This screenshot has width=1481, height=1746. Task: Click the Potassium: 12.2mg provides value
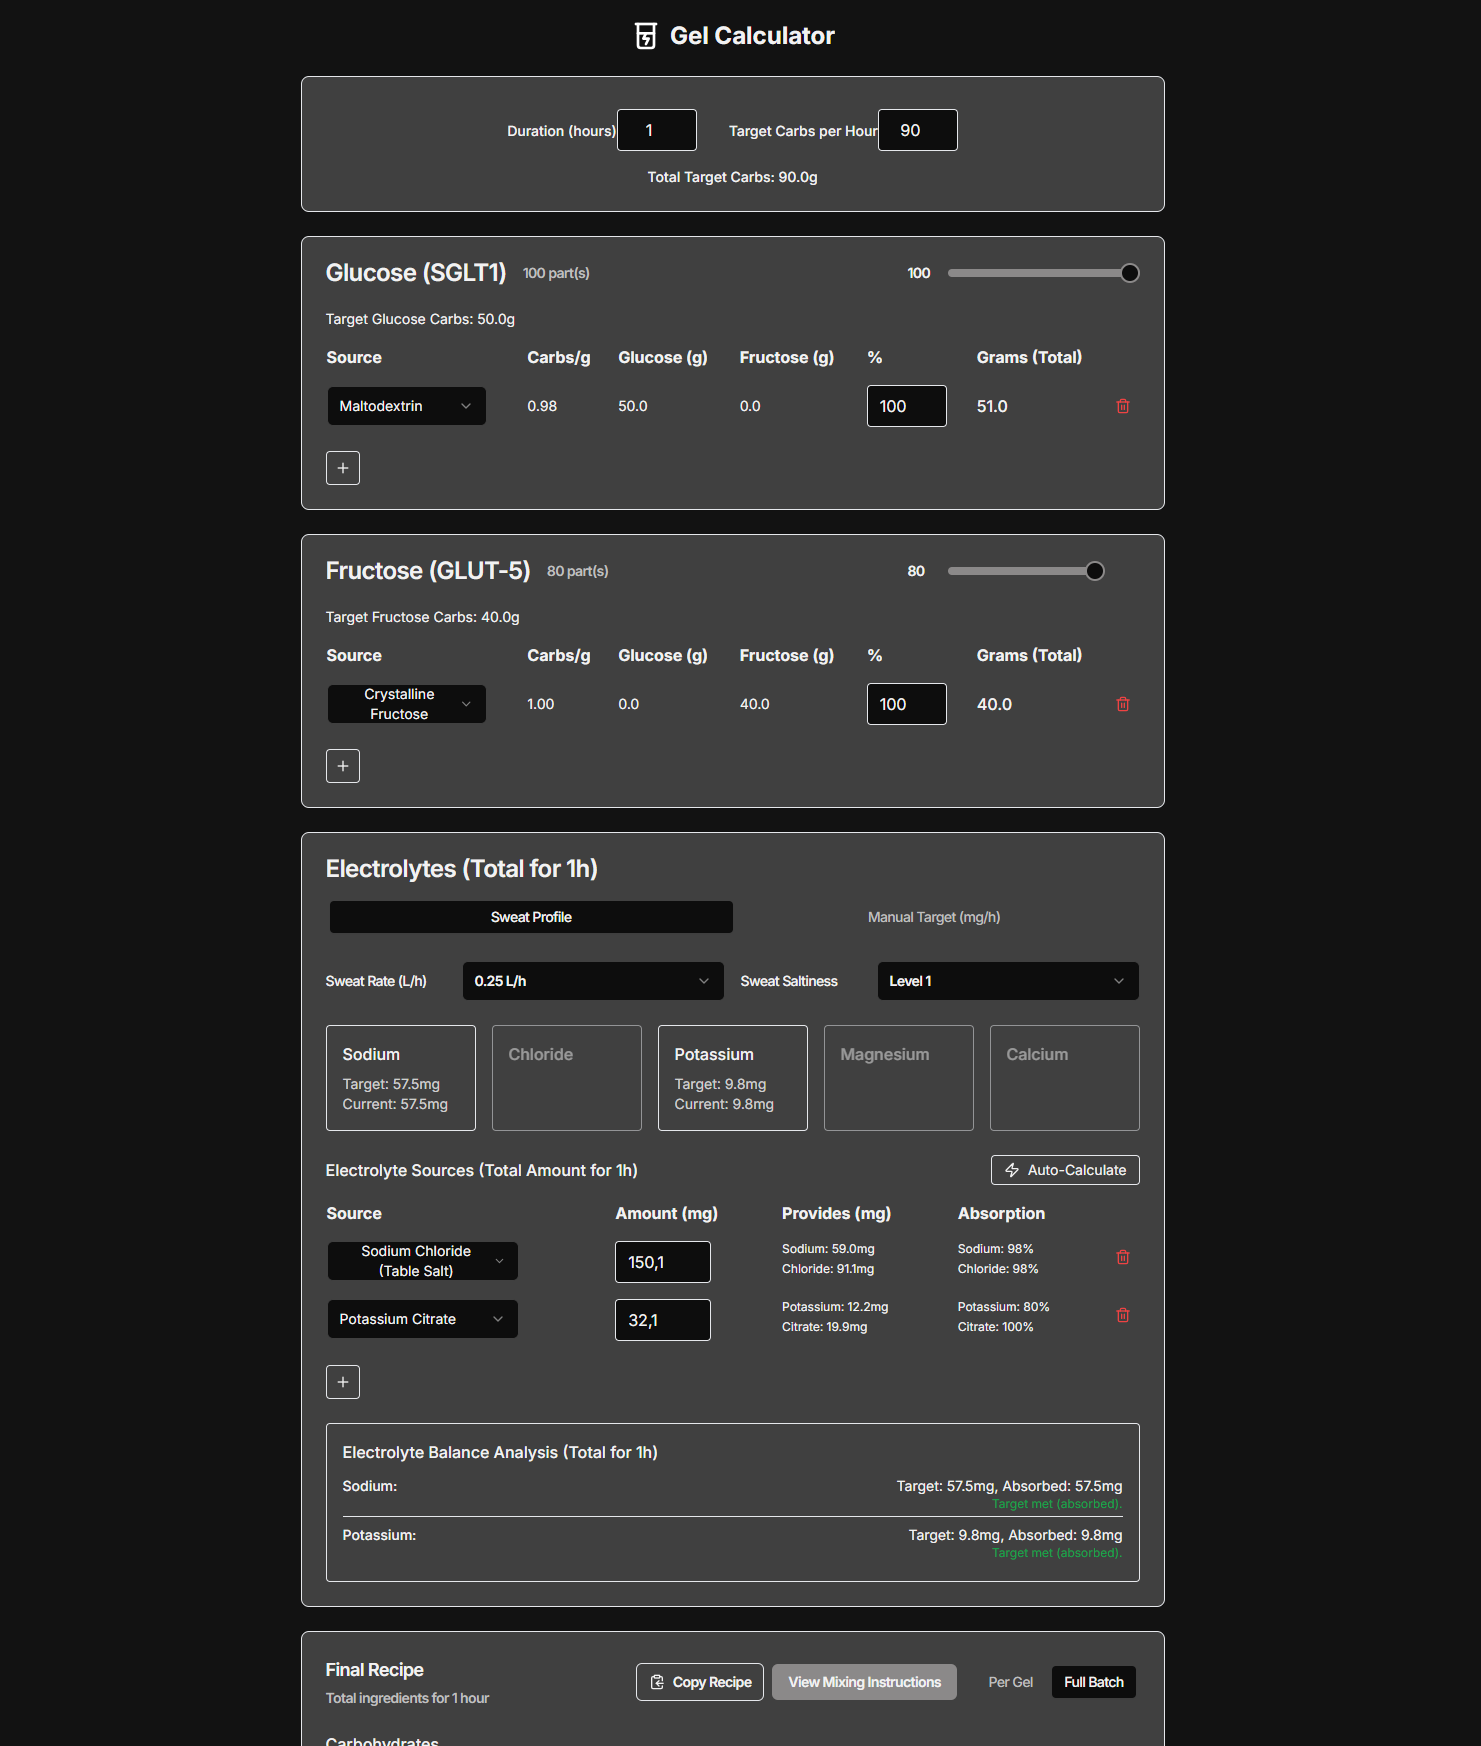pyautogui.click(x=835, y=1307)
